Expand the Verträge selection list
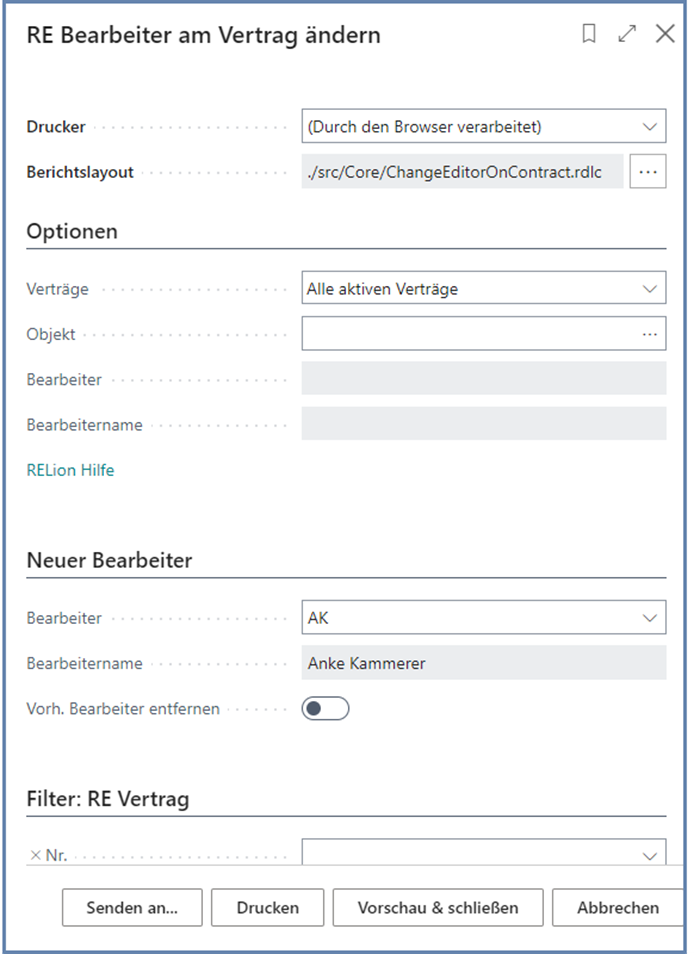 651,287
